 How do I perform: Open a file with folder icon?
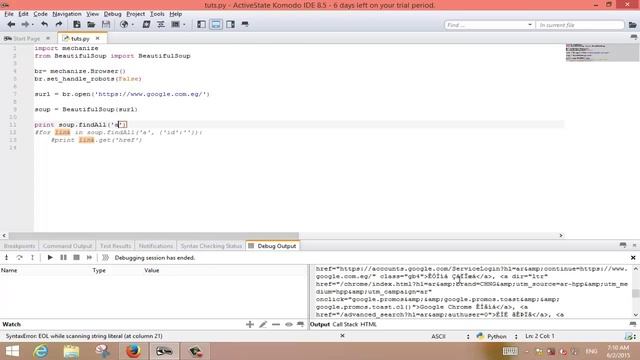pyautogui.click(x=91, y=24)
